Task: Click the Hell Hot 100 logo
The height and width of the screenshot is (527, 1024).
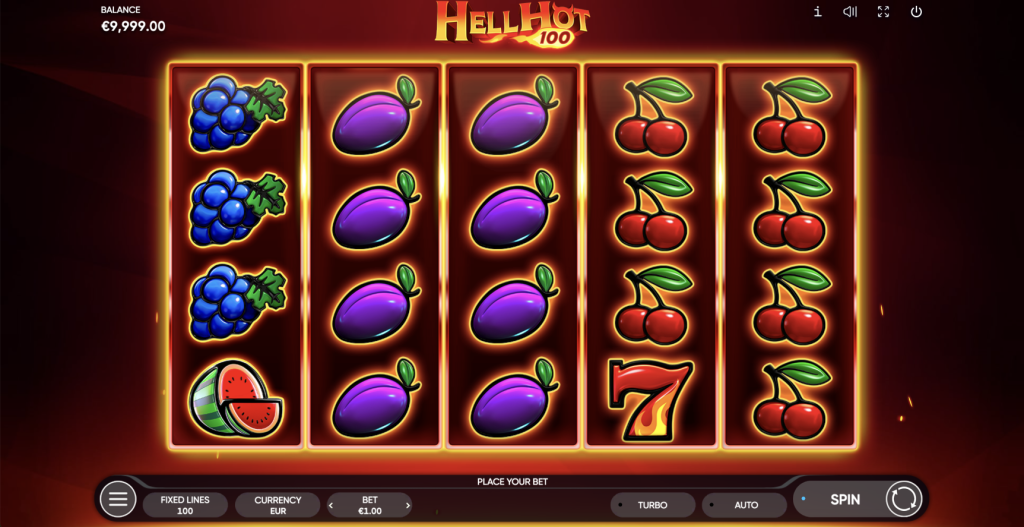Action: (512, 24)
